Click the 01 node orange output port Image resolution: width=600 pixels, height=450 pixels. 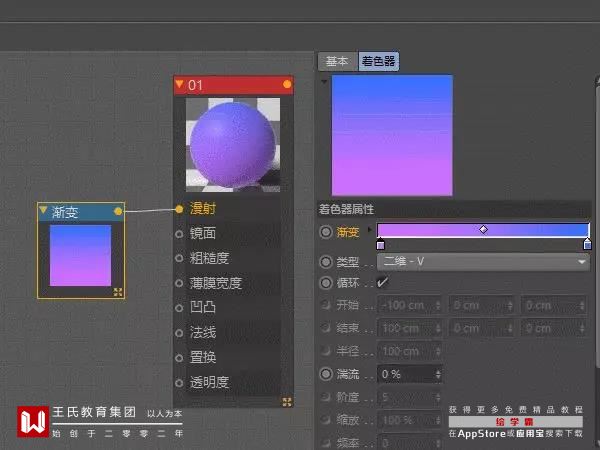coord(287,84)
